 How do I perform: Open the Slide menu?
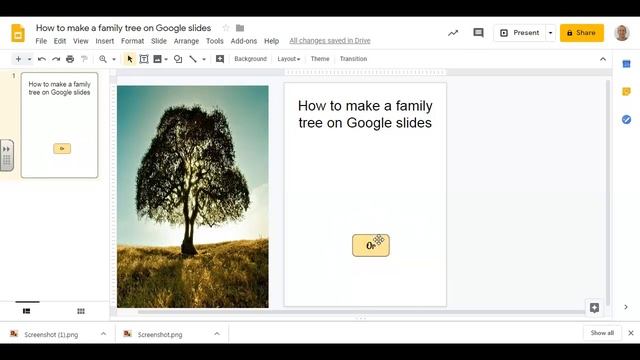159,41
